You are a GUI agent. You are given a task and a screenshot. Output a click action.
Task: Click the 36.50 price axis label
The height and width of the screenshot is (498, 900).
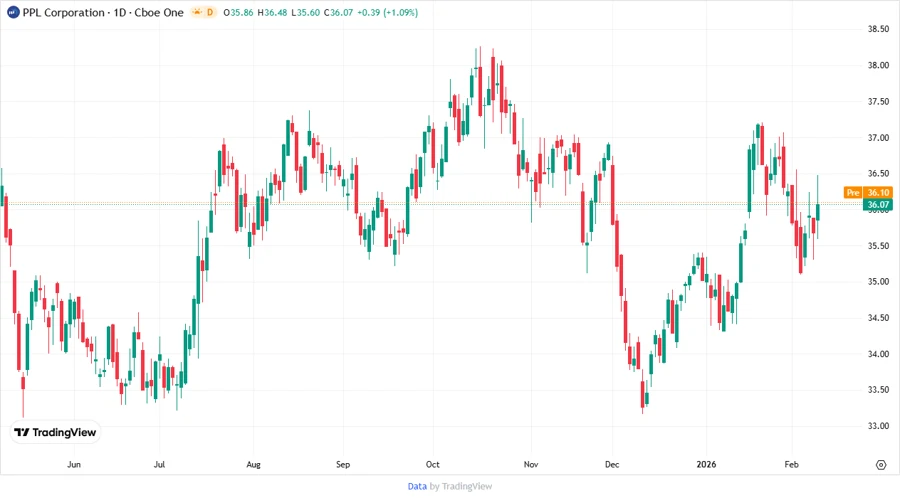click(878, 173)
